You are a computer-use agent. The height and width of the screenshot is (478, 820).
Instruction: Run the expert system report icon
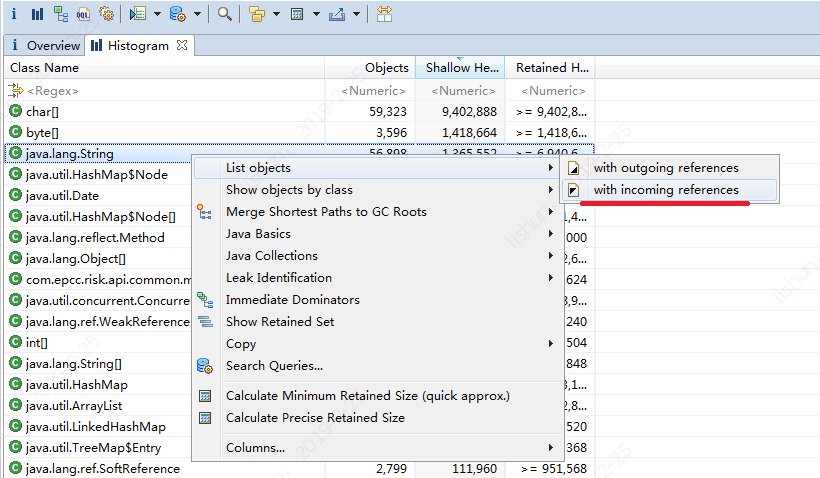pos(138,14)
